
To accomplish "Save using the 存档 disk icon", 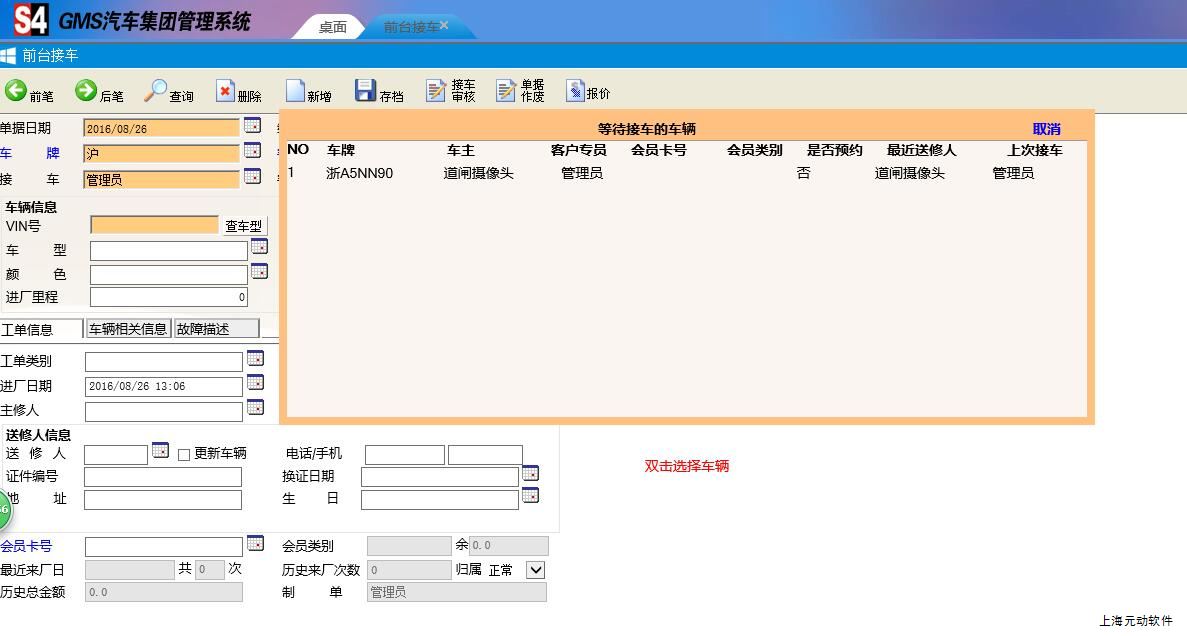I will click(365, 91).
